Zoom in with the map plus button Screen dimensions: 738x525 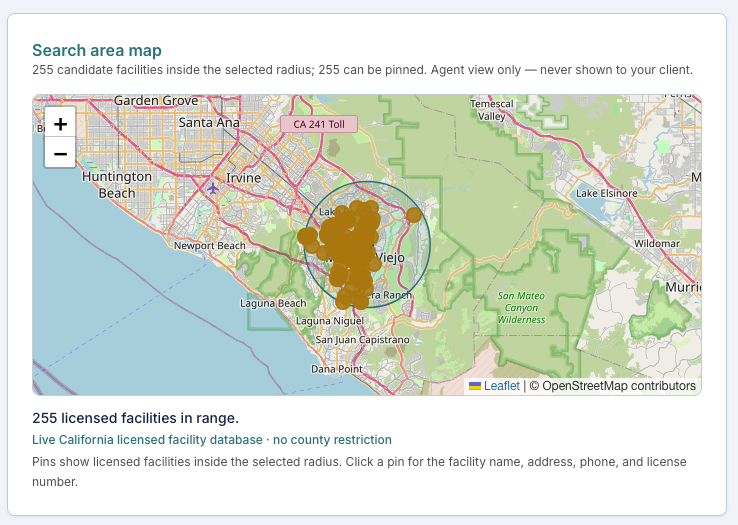click(x=60, y=124)
